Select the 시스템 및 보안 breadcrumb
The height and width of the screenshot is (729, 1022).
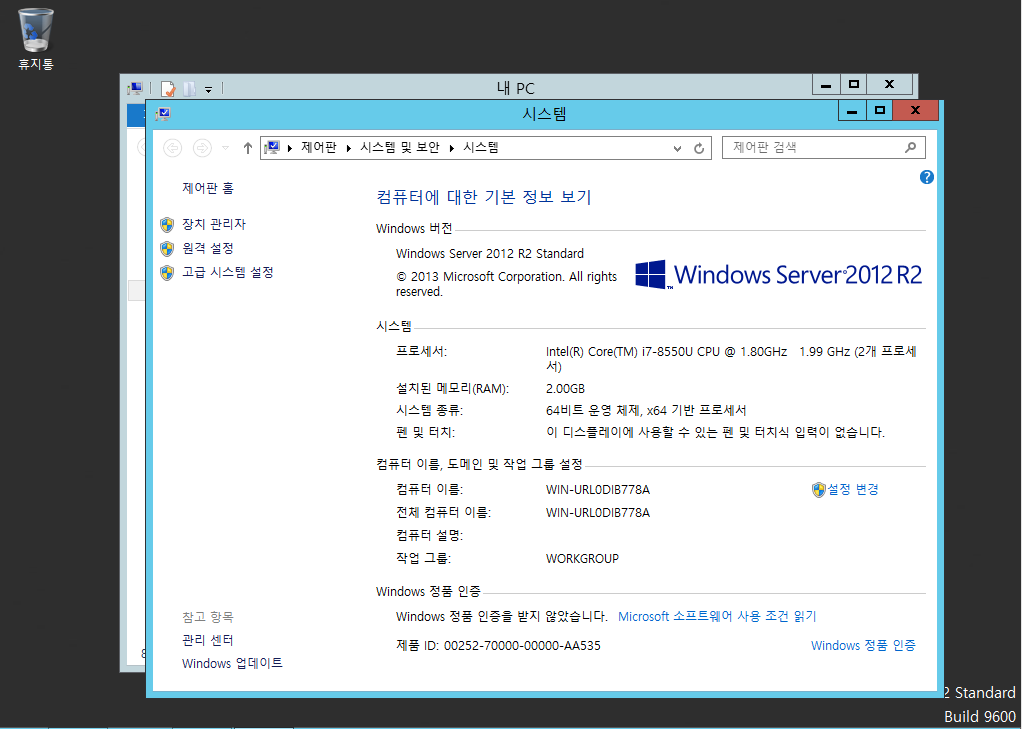[x=400, y=147]
